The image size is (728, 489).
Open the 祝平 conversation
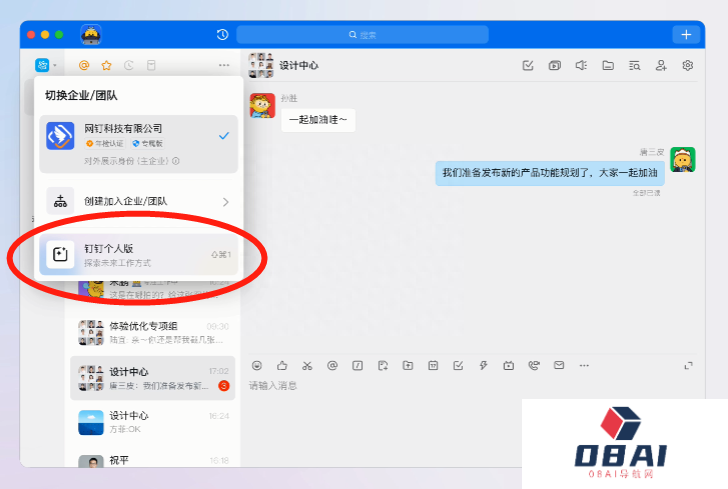[153, 461]
